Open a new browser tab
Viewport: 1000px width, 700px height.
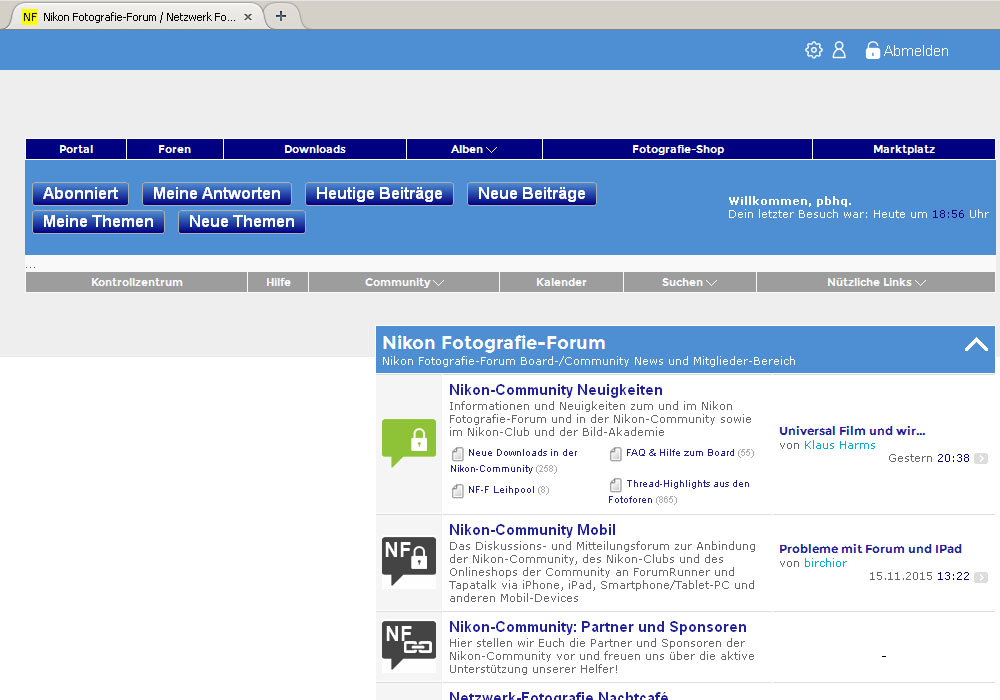281,16
